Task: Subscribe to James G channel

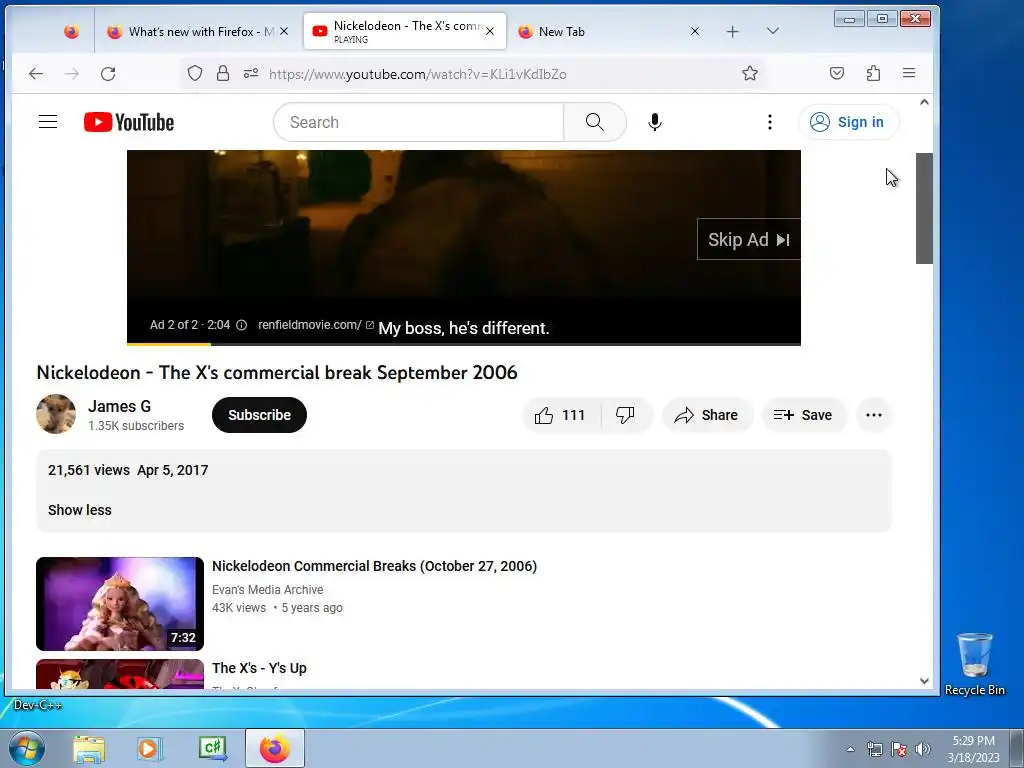Action: tap(259, 415)
